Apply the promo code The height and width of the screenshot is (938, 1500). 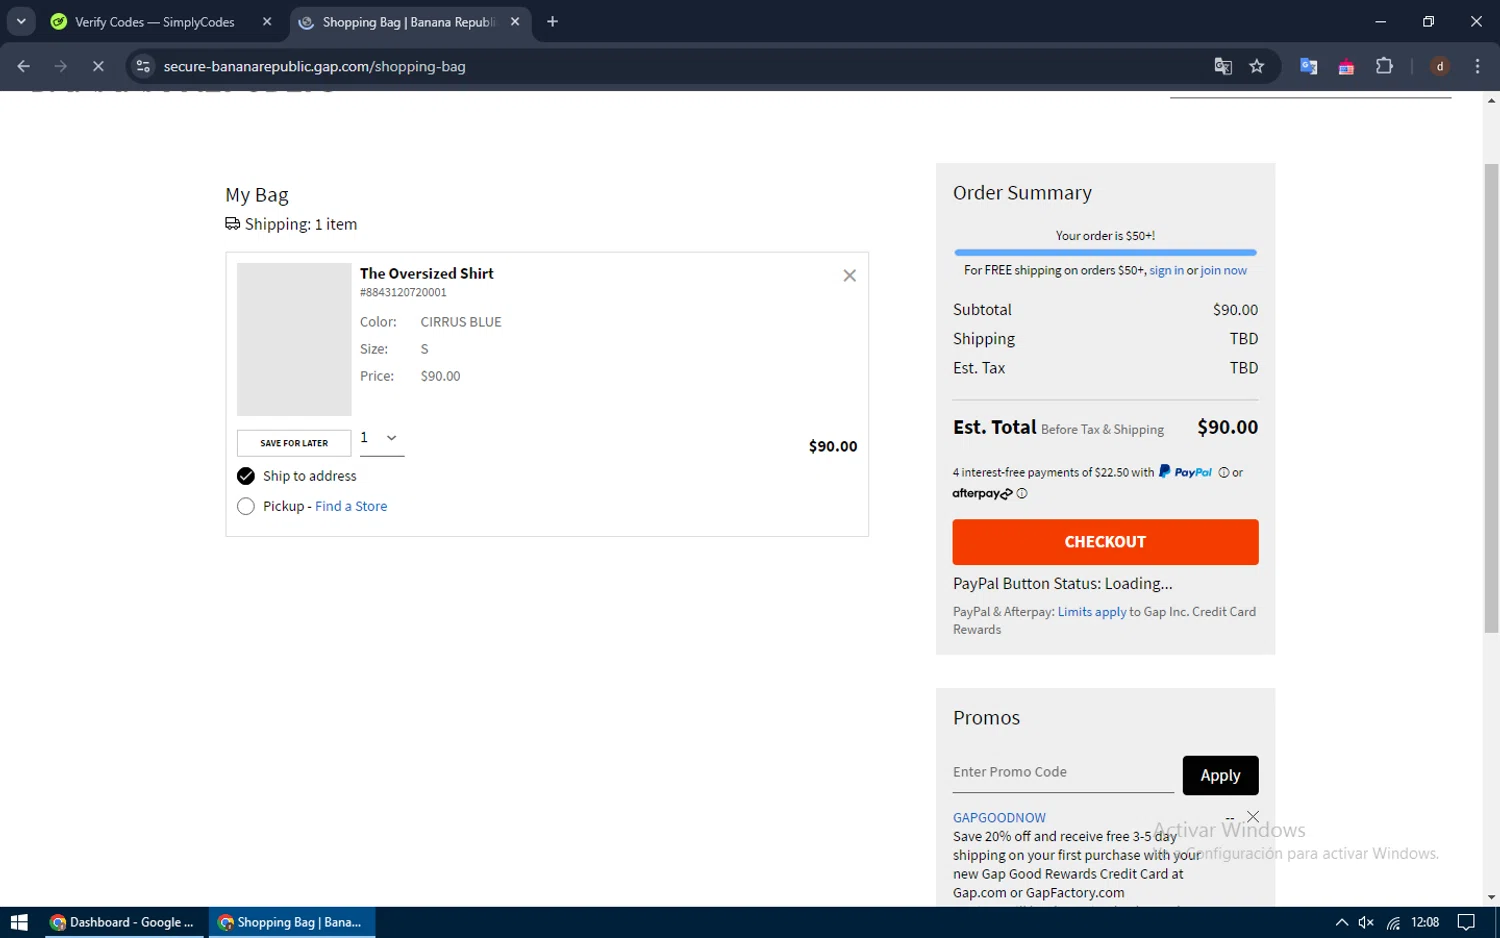tap(1220, 775)
